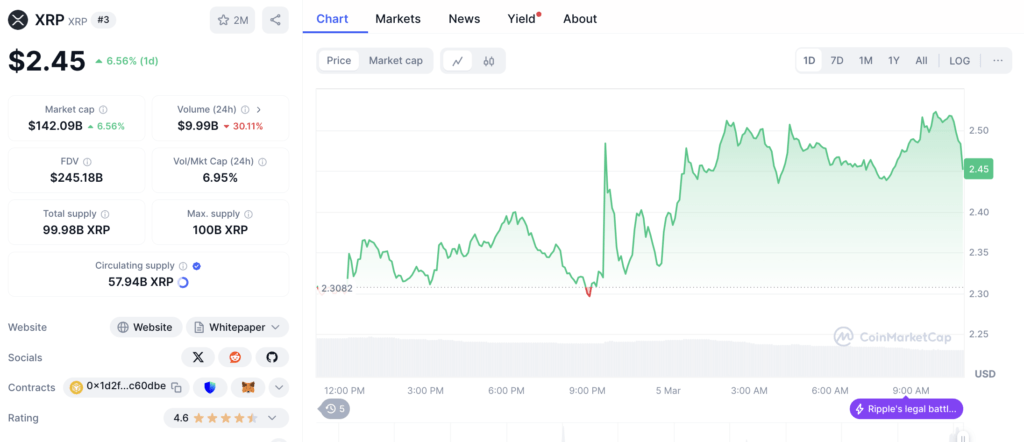The image size is (1024, 442).
Task: Open the Markets tab
Action: coord(398,19)
